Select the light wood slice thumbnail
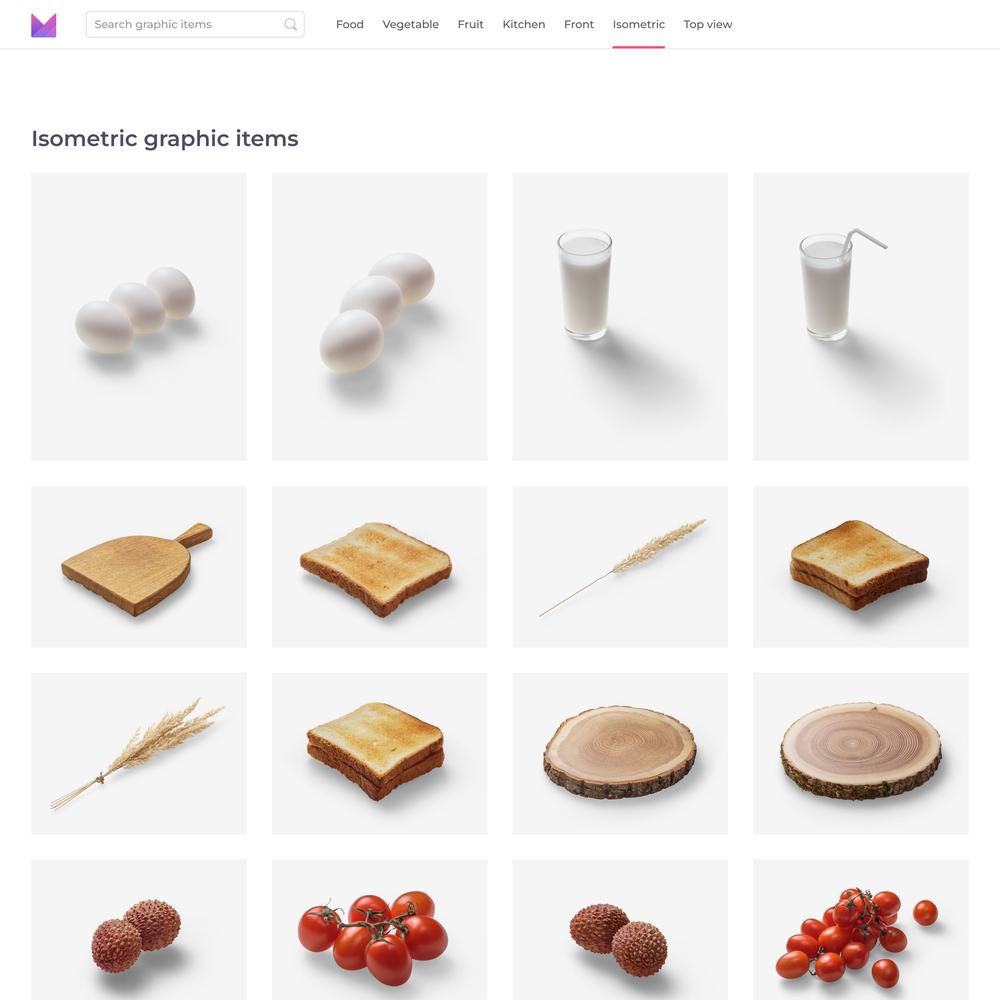This screenshot has height=1000, width=1000. (620, 753)
